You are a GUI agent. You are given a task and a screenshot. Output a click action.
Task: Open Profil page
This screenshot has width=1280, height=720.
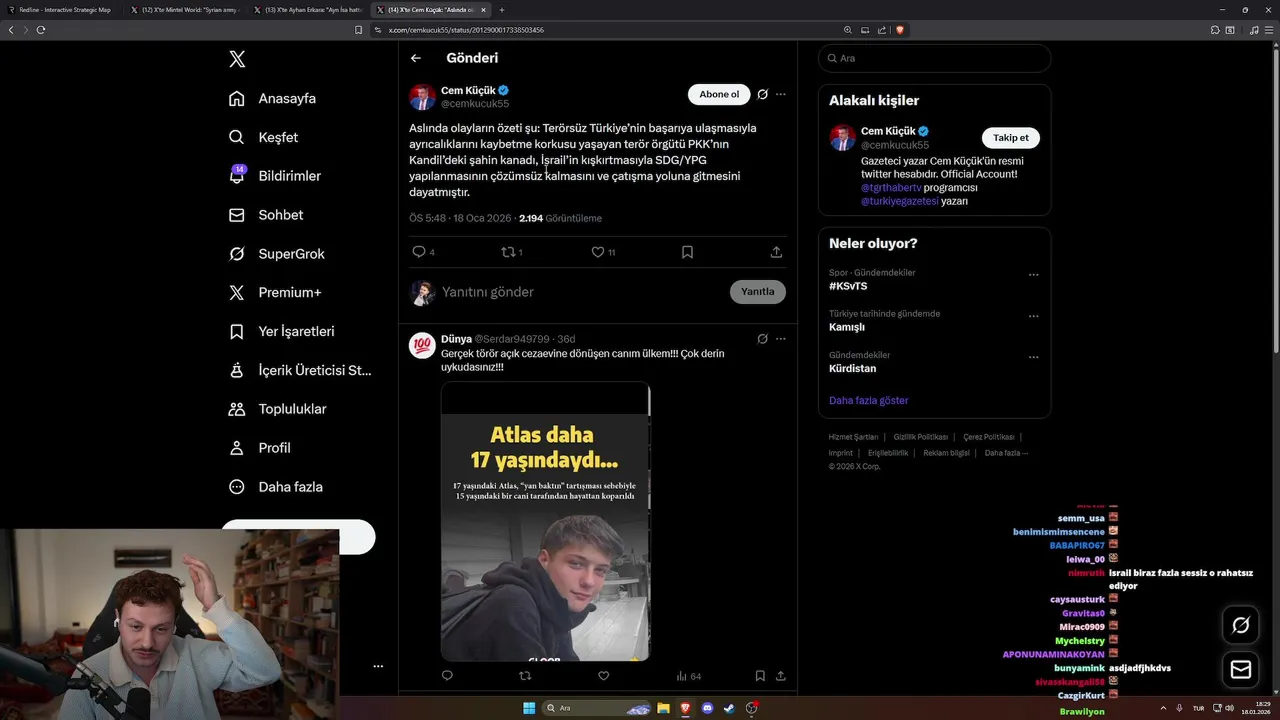(x=260, y=448)
